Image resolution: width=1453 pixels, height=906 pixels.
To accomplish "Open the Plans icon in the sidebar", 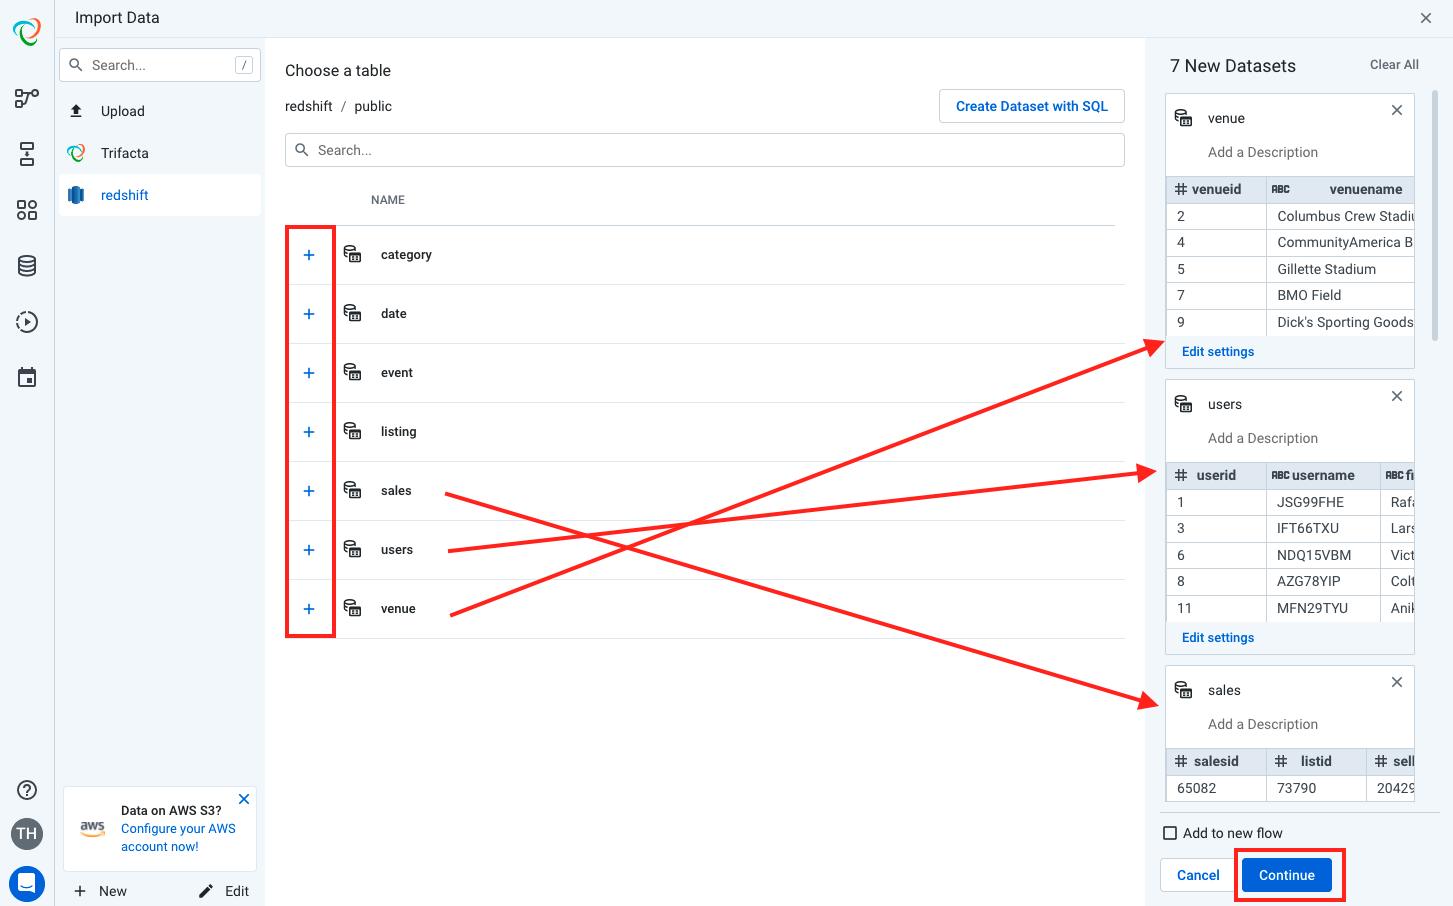I will [26, 153].
